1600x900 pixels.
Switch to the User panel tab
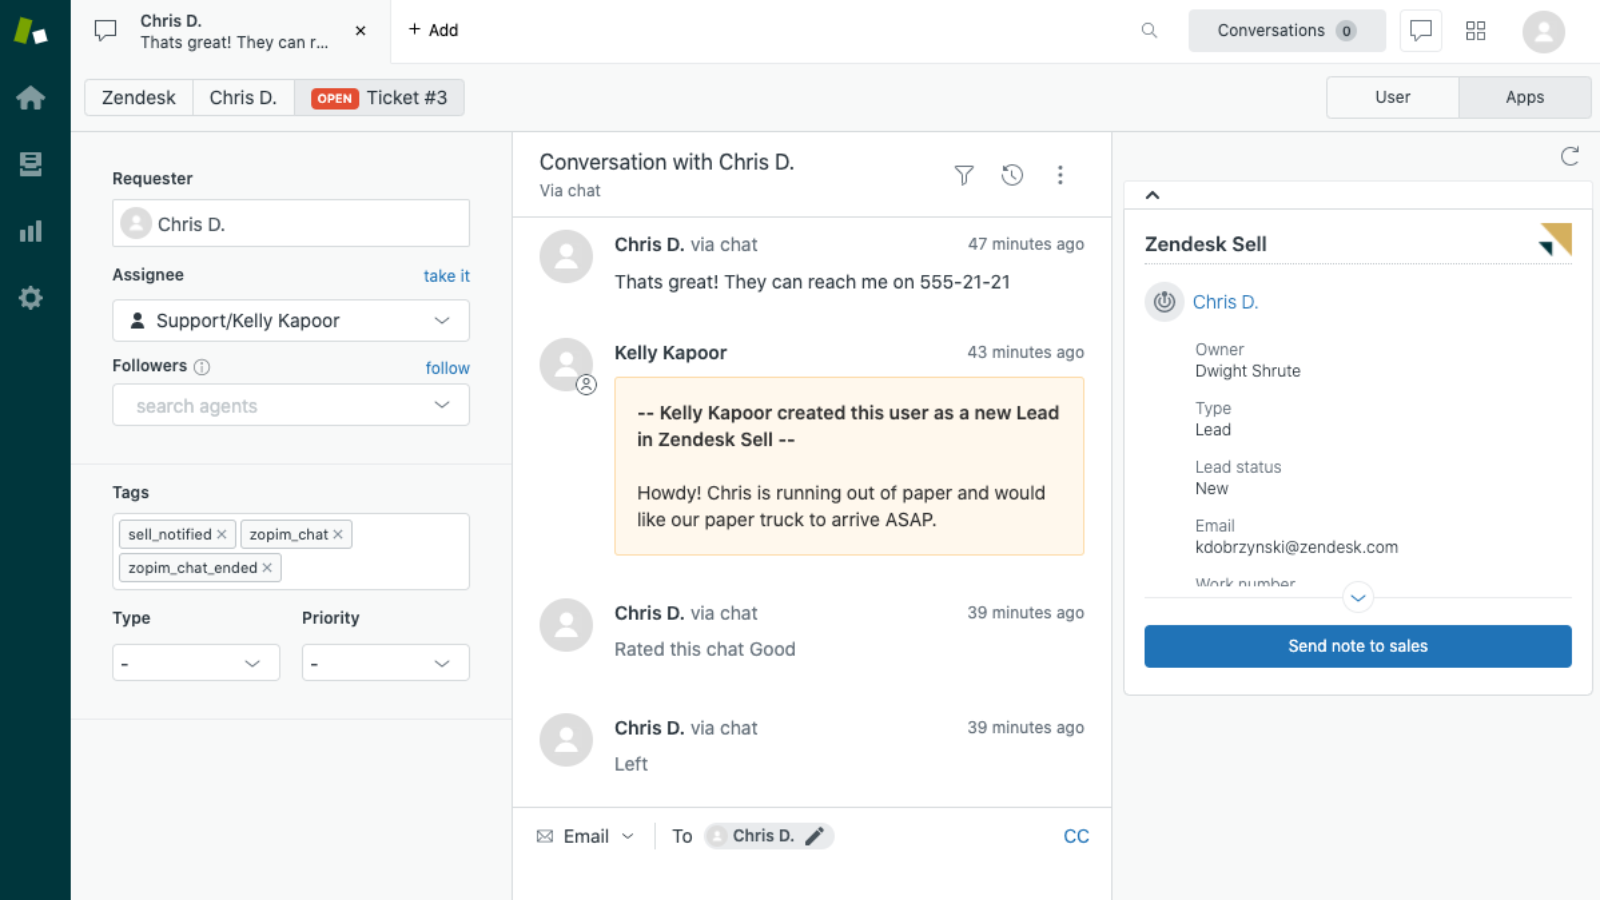tap(1393, 97)
